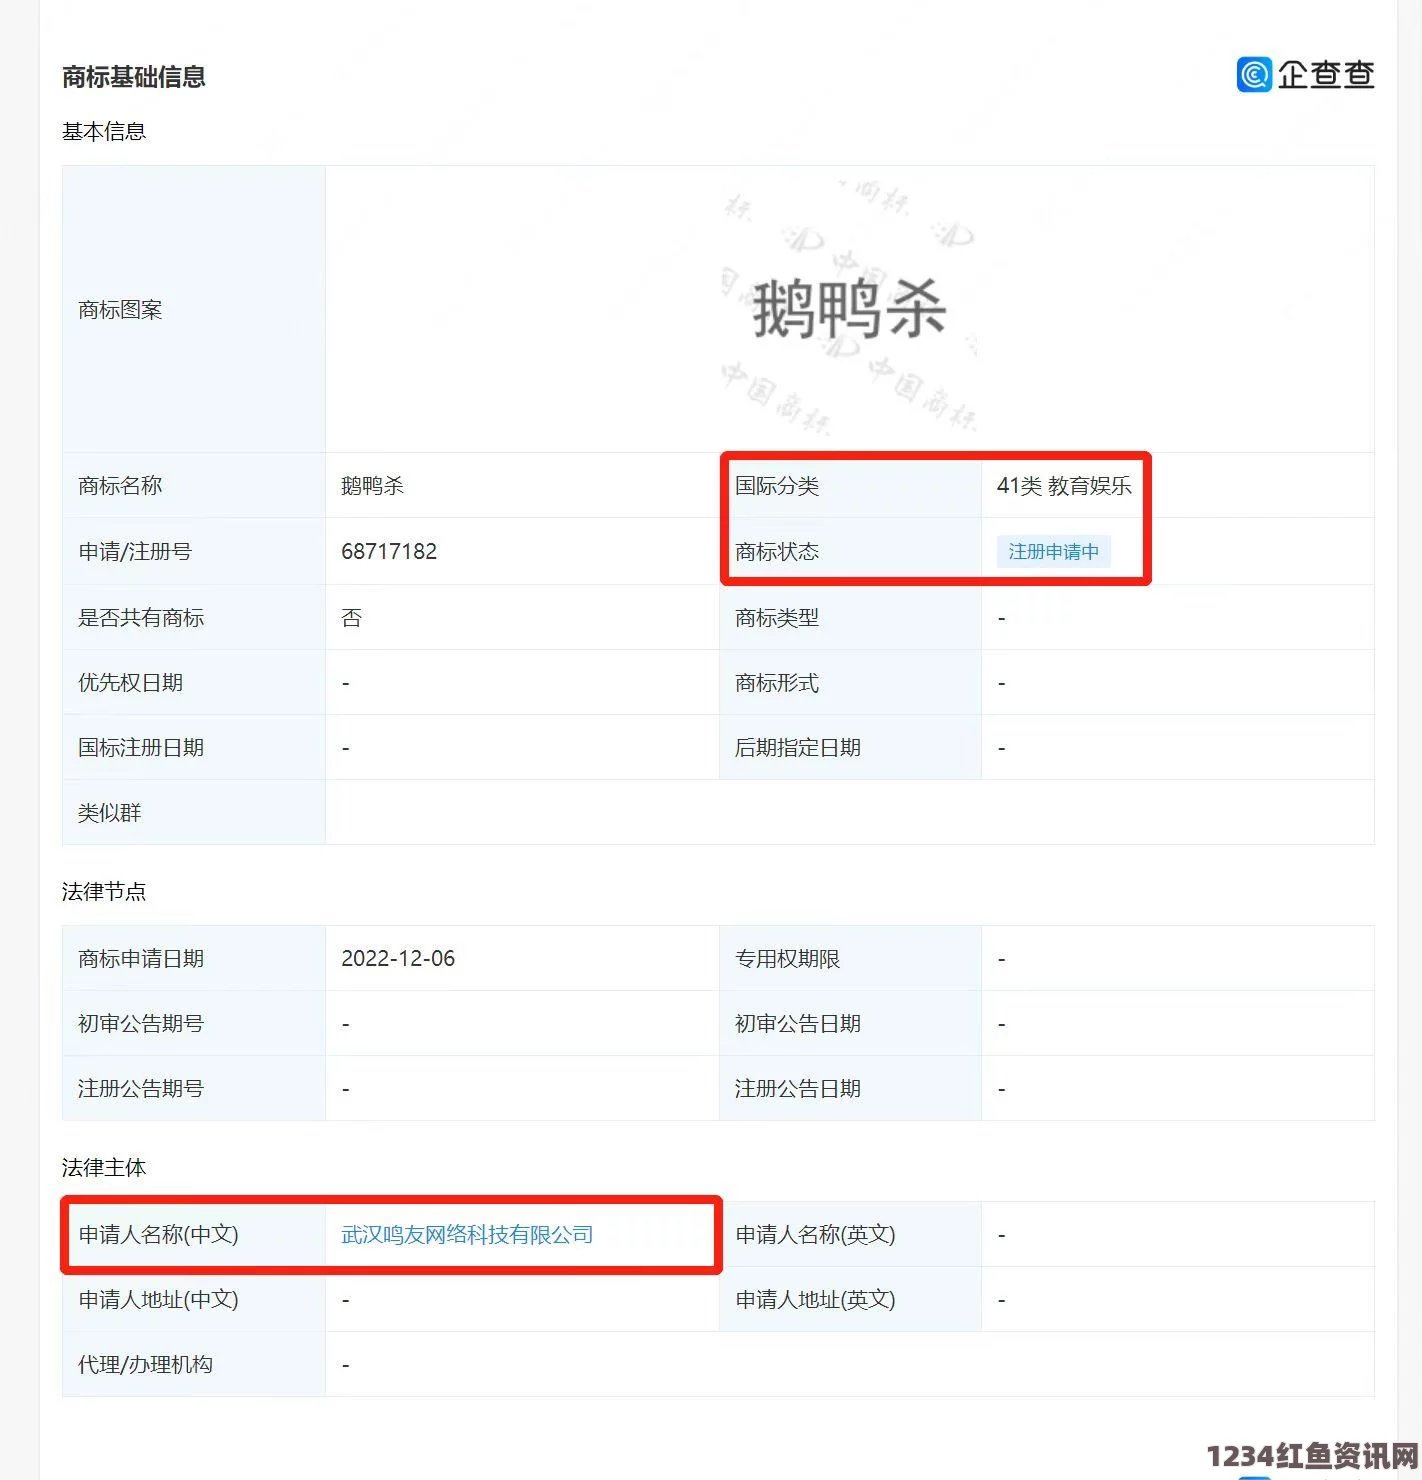Click the 商标申请日期 label

pos(141,959)
